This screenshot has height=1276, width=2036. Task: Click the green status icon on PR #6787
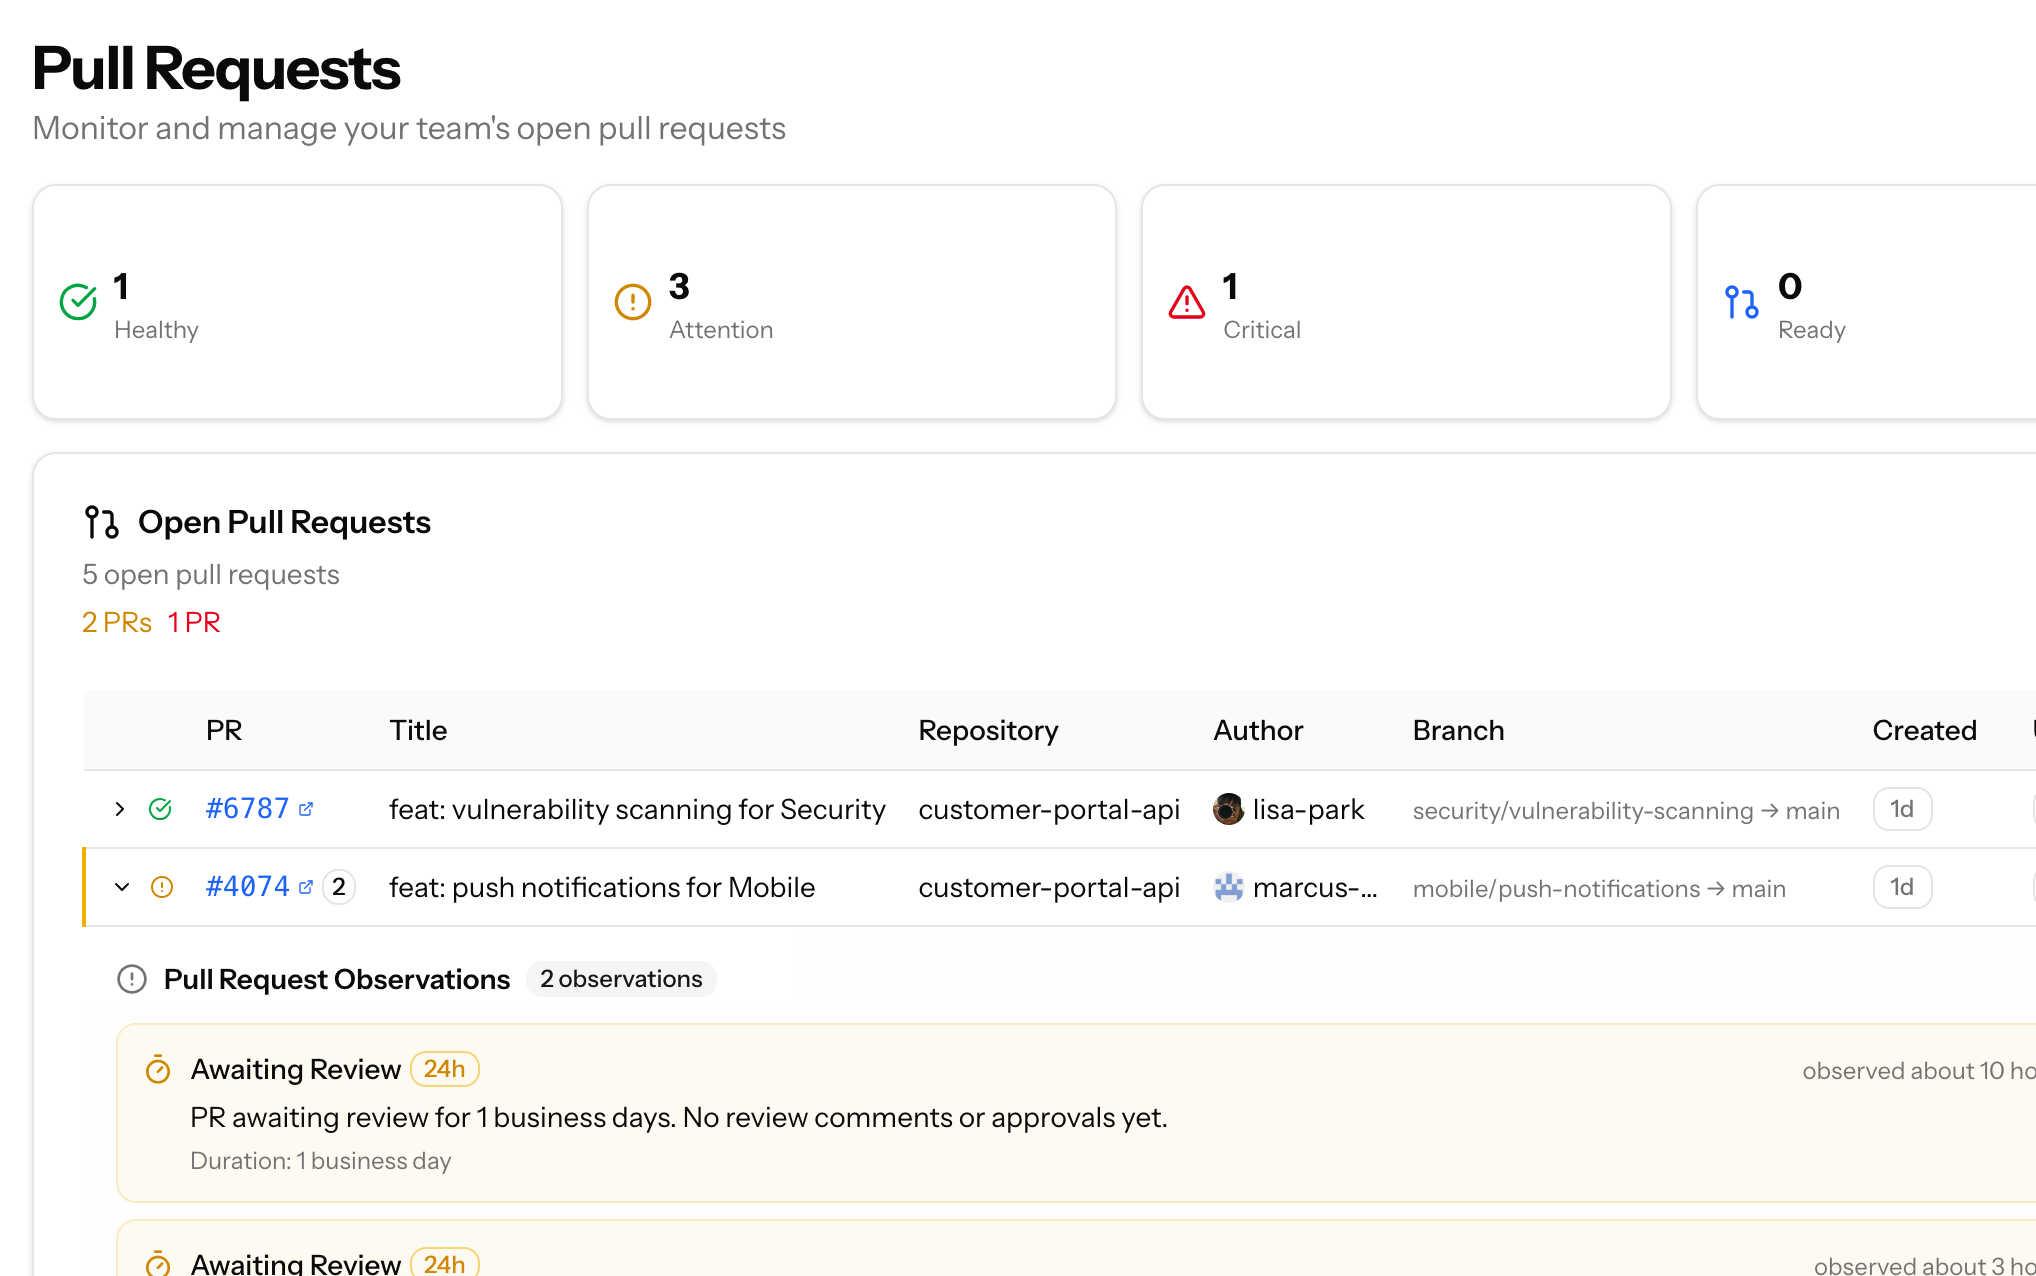click(x=160, y=809)
